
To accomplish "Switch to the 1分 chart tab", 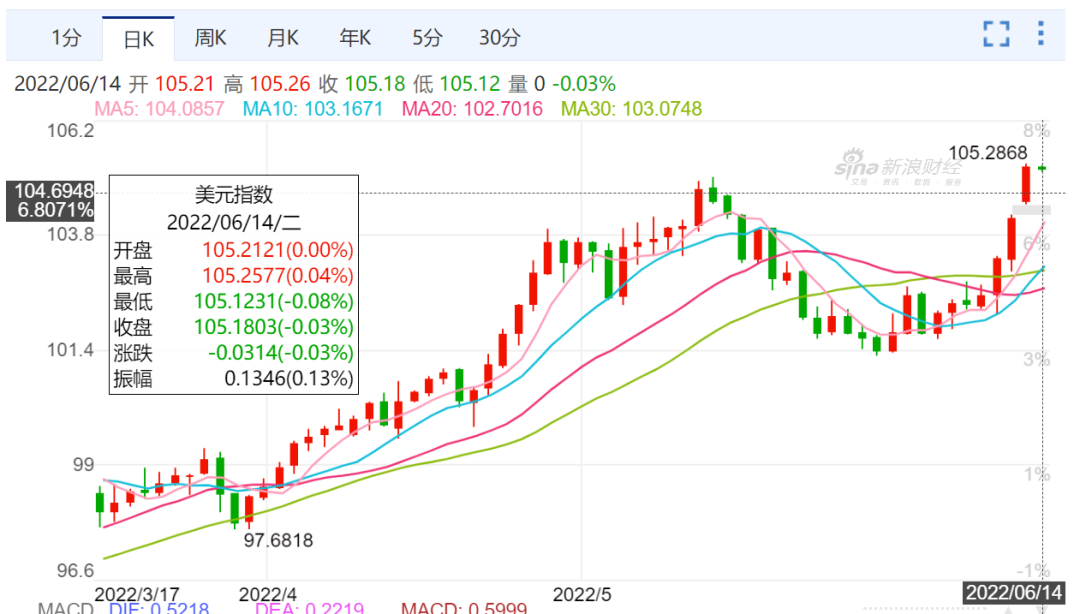I will click(66, 37).
